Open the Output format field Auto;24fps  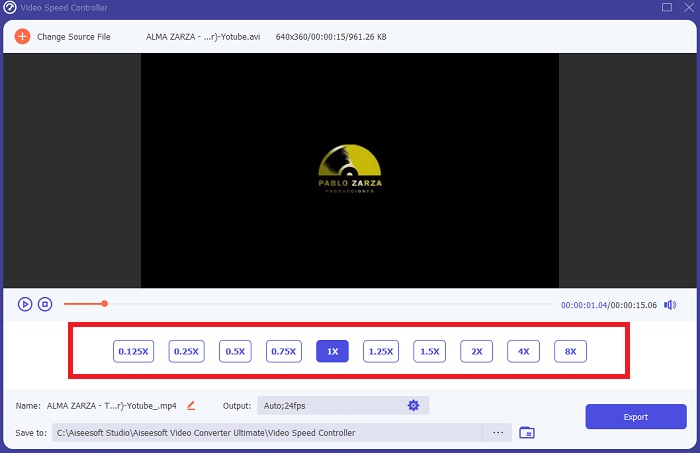pyautogui.click(x=330, y=405)
